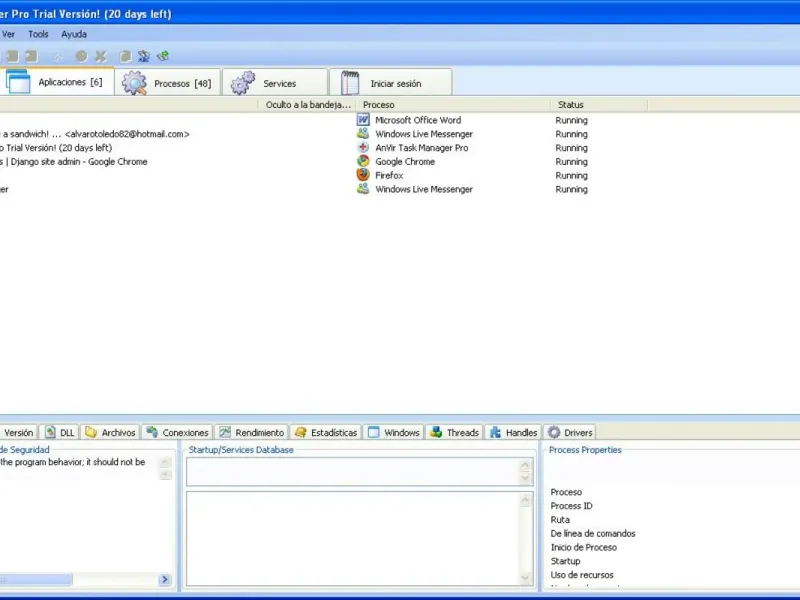Click the AnVir Task Manager Pro icon
Image resolution: width=800 pixels, height=600 pixels.
[363, 147]
